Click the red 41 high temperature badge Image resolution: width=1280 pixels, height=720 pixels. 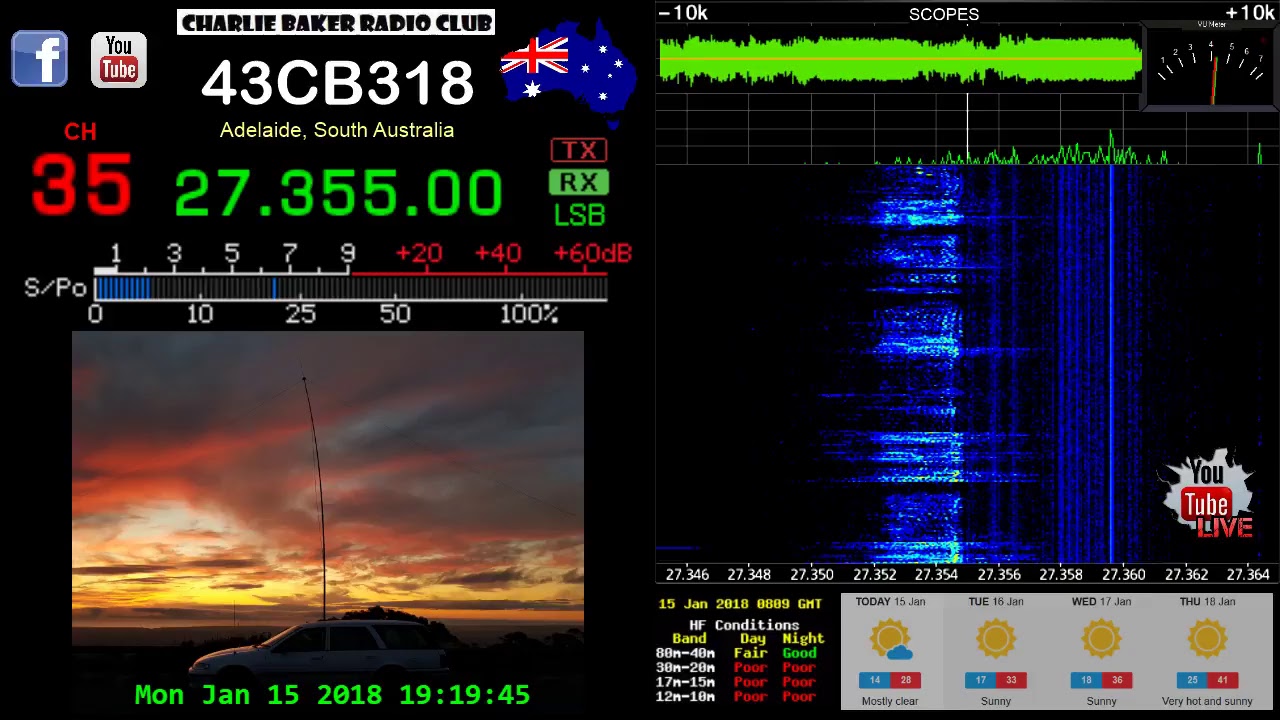(1222, 680)
